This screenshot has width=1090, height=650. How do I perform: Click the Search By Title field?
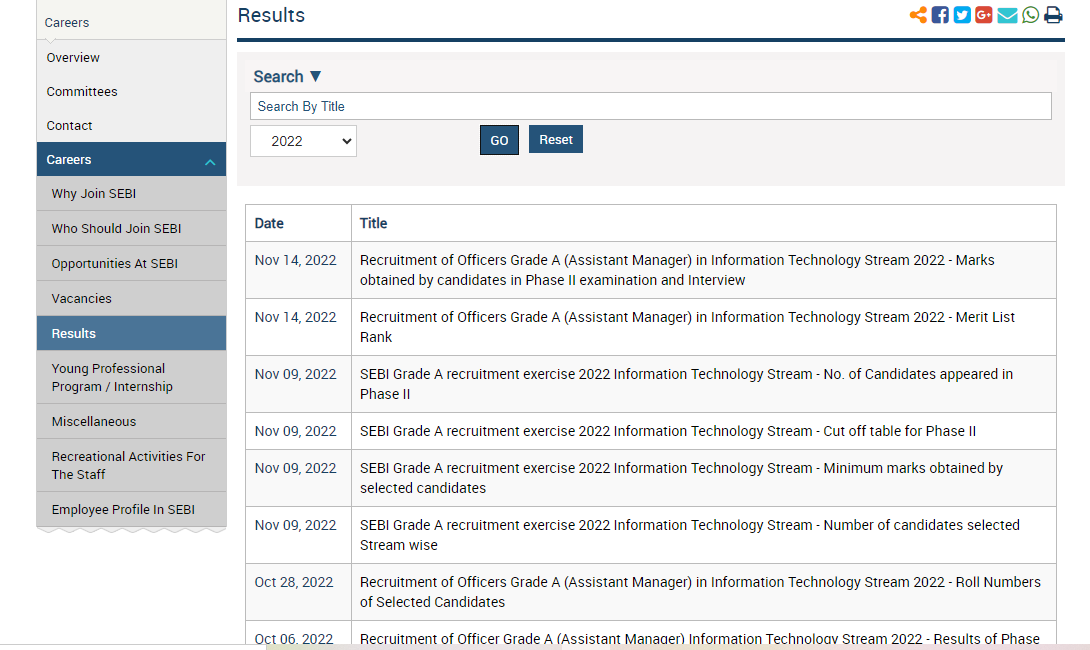tap(651, 106)
